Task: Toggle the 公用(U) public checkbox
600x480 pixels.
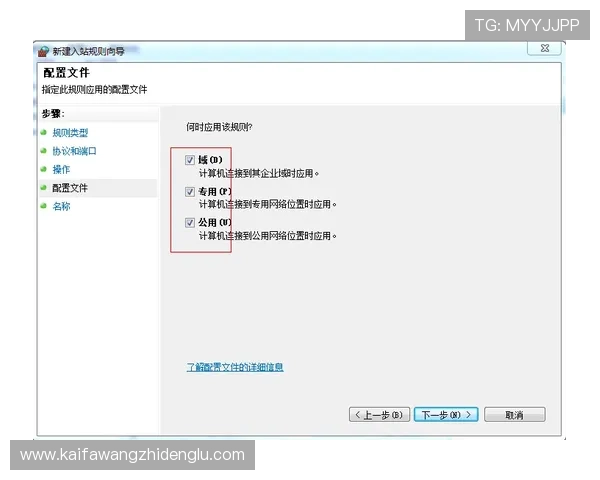Action: click(190, 222)
